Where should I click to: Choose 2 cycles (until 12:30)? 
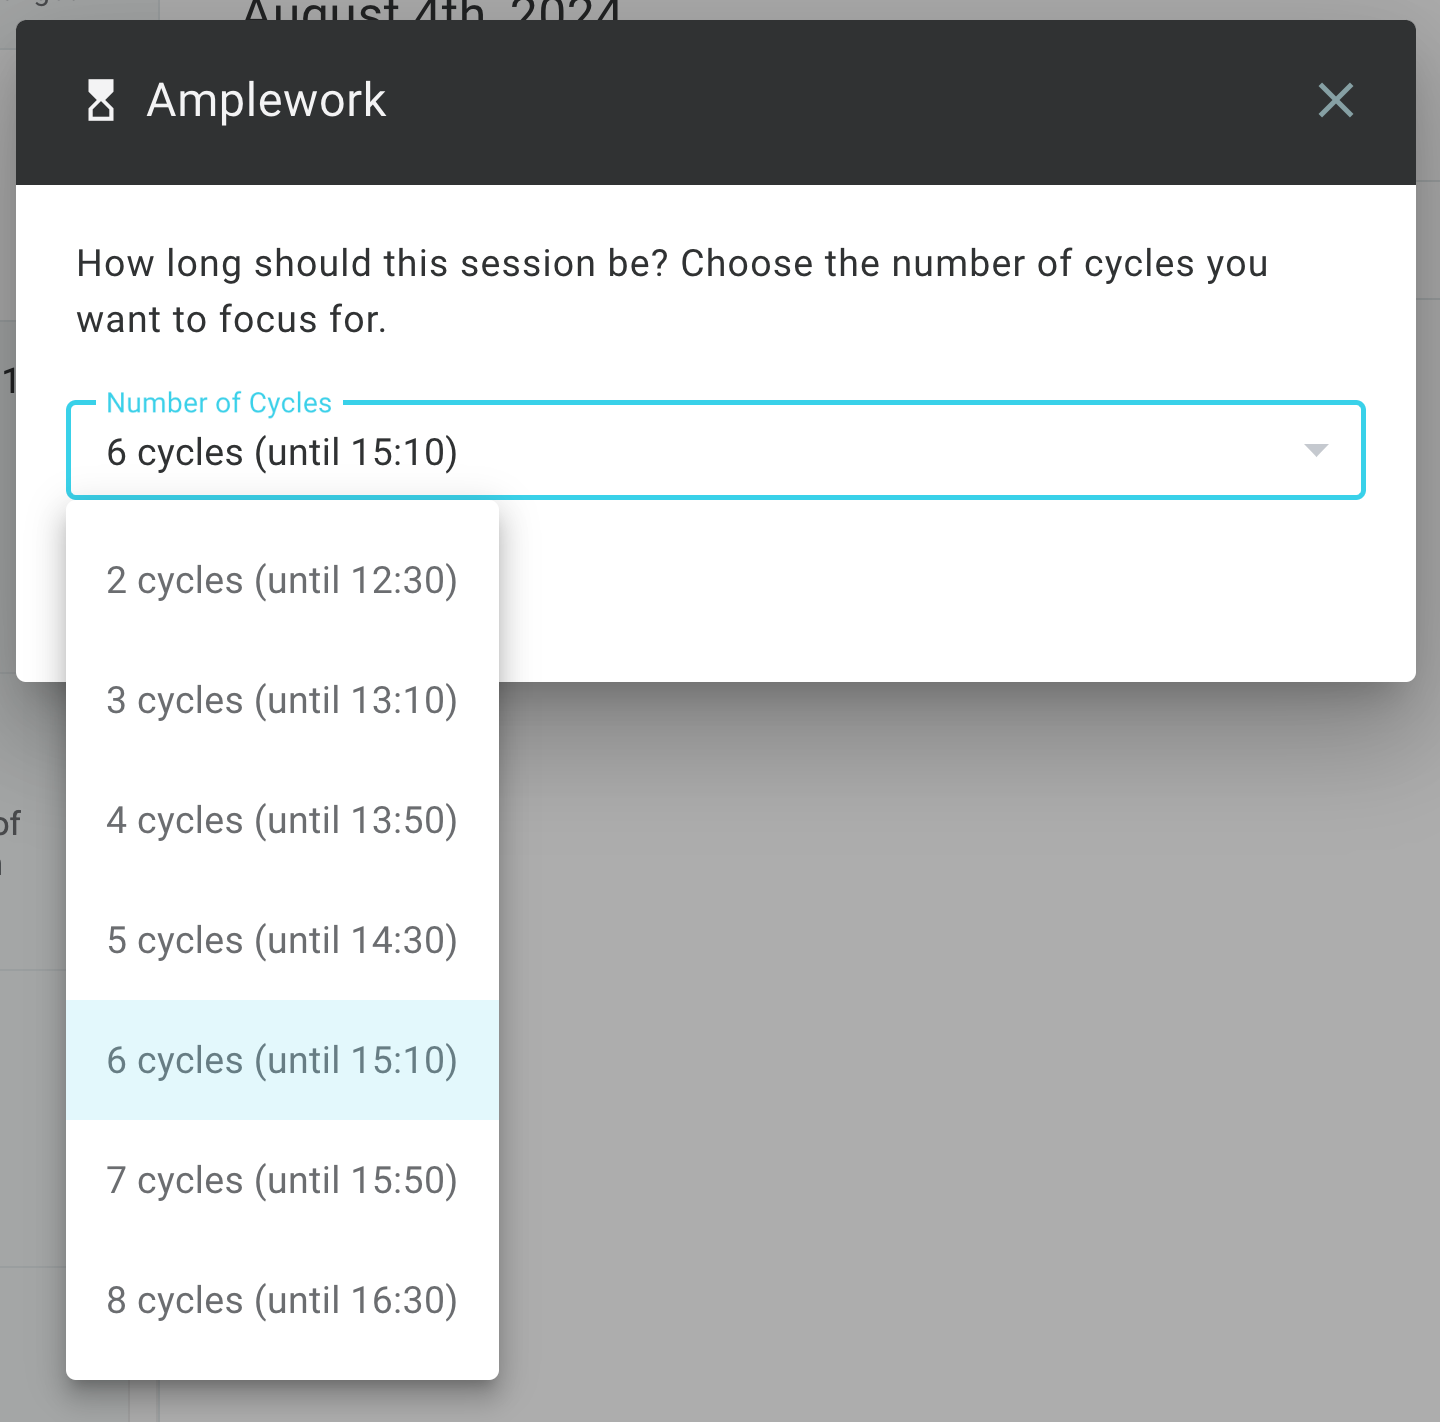point(282,581)
